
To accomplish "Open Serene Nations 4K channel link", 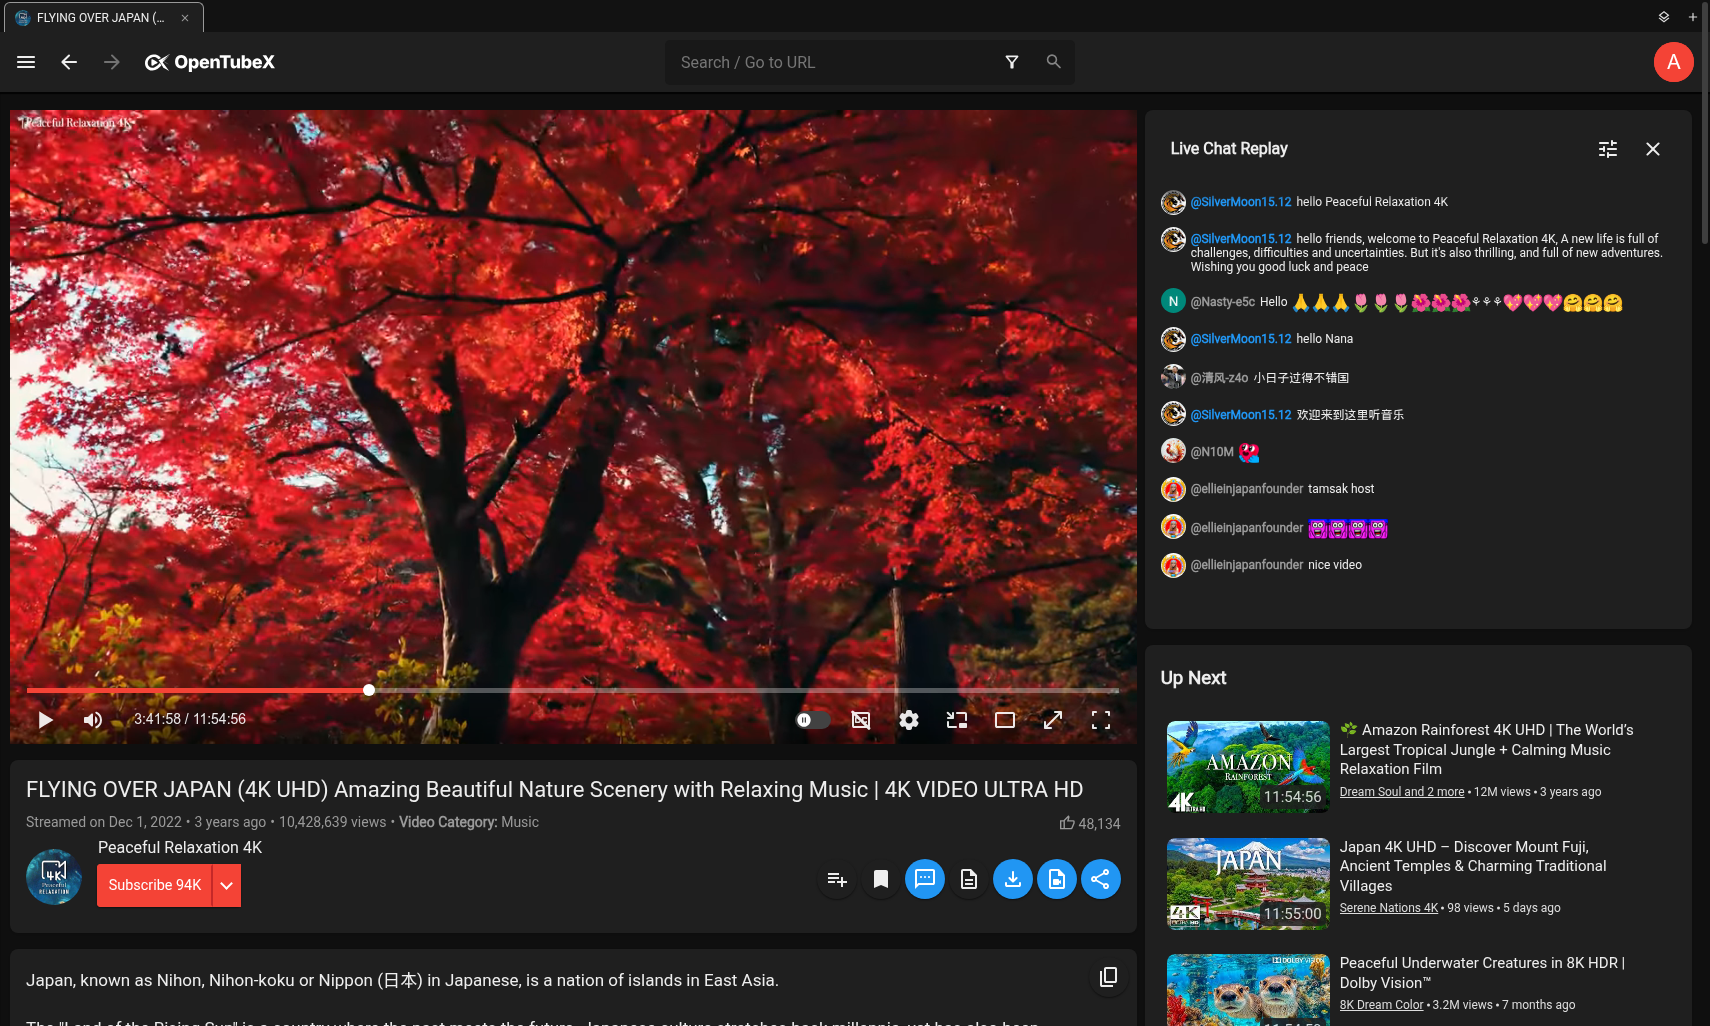I will pos(1389,908).
